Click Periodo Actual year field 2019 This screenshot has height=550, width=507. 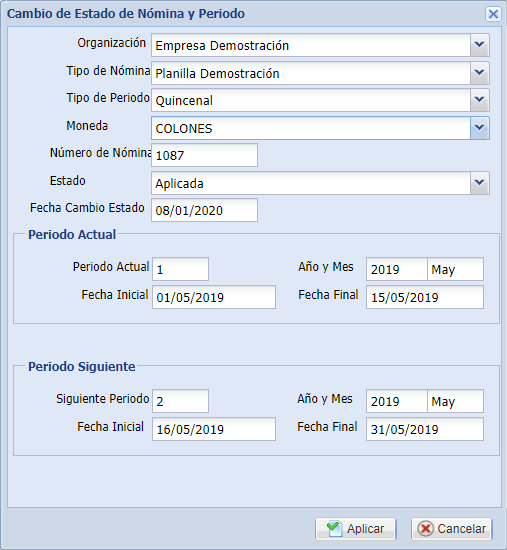(x=396, y=269)
